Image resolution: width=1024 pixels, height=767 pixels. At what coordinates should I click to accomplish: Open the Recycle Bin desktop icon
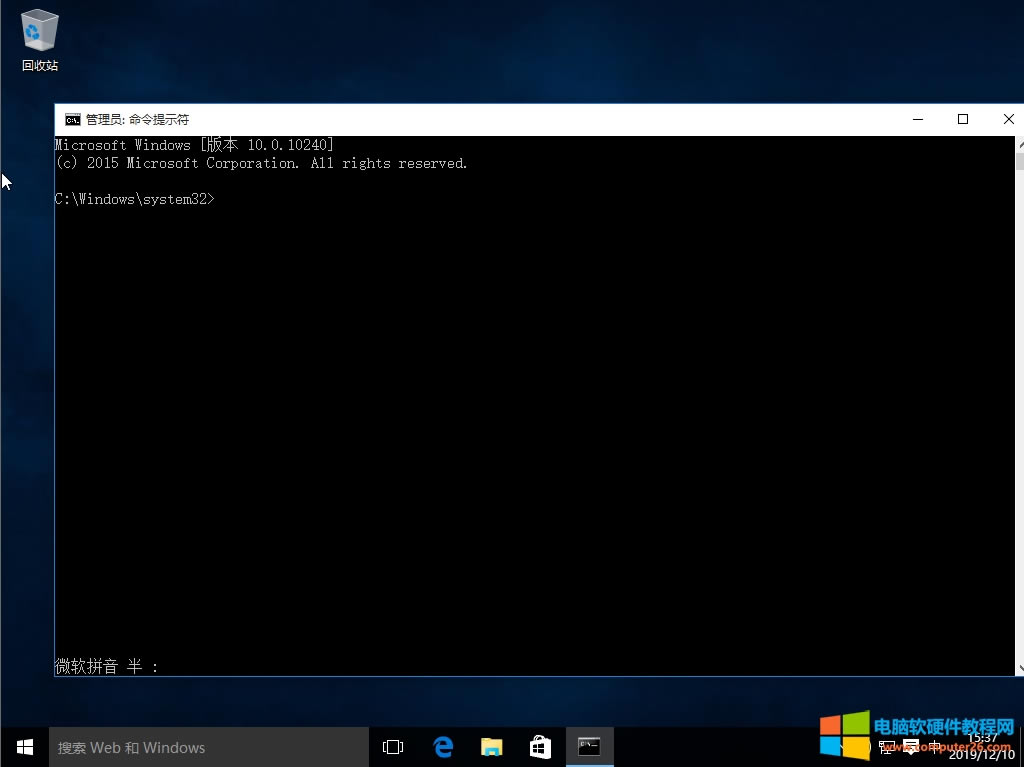click(x=40, y=40)
